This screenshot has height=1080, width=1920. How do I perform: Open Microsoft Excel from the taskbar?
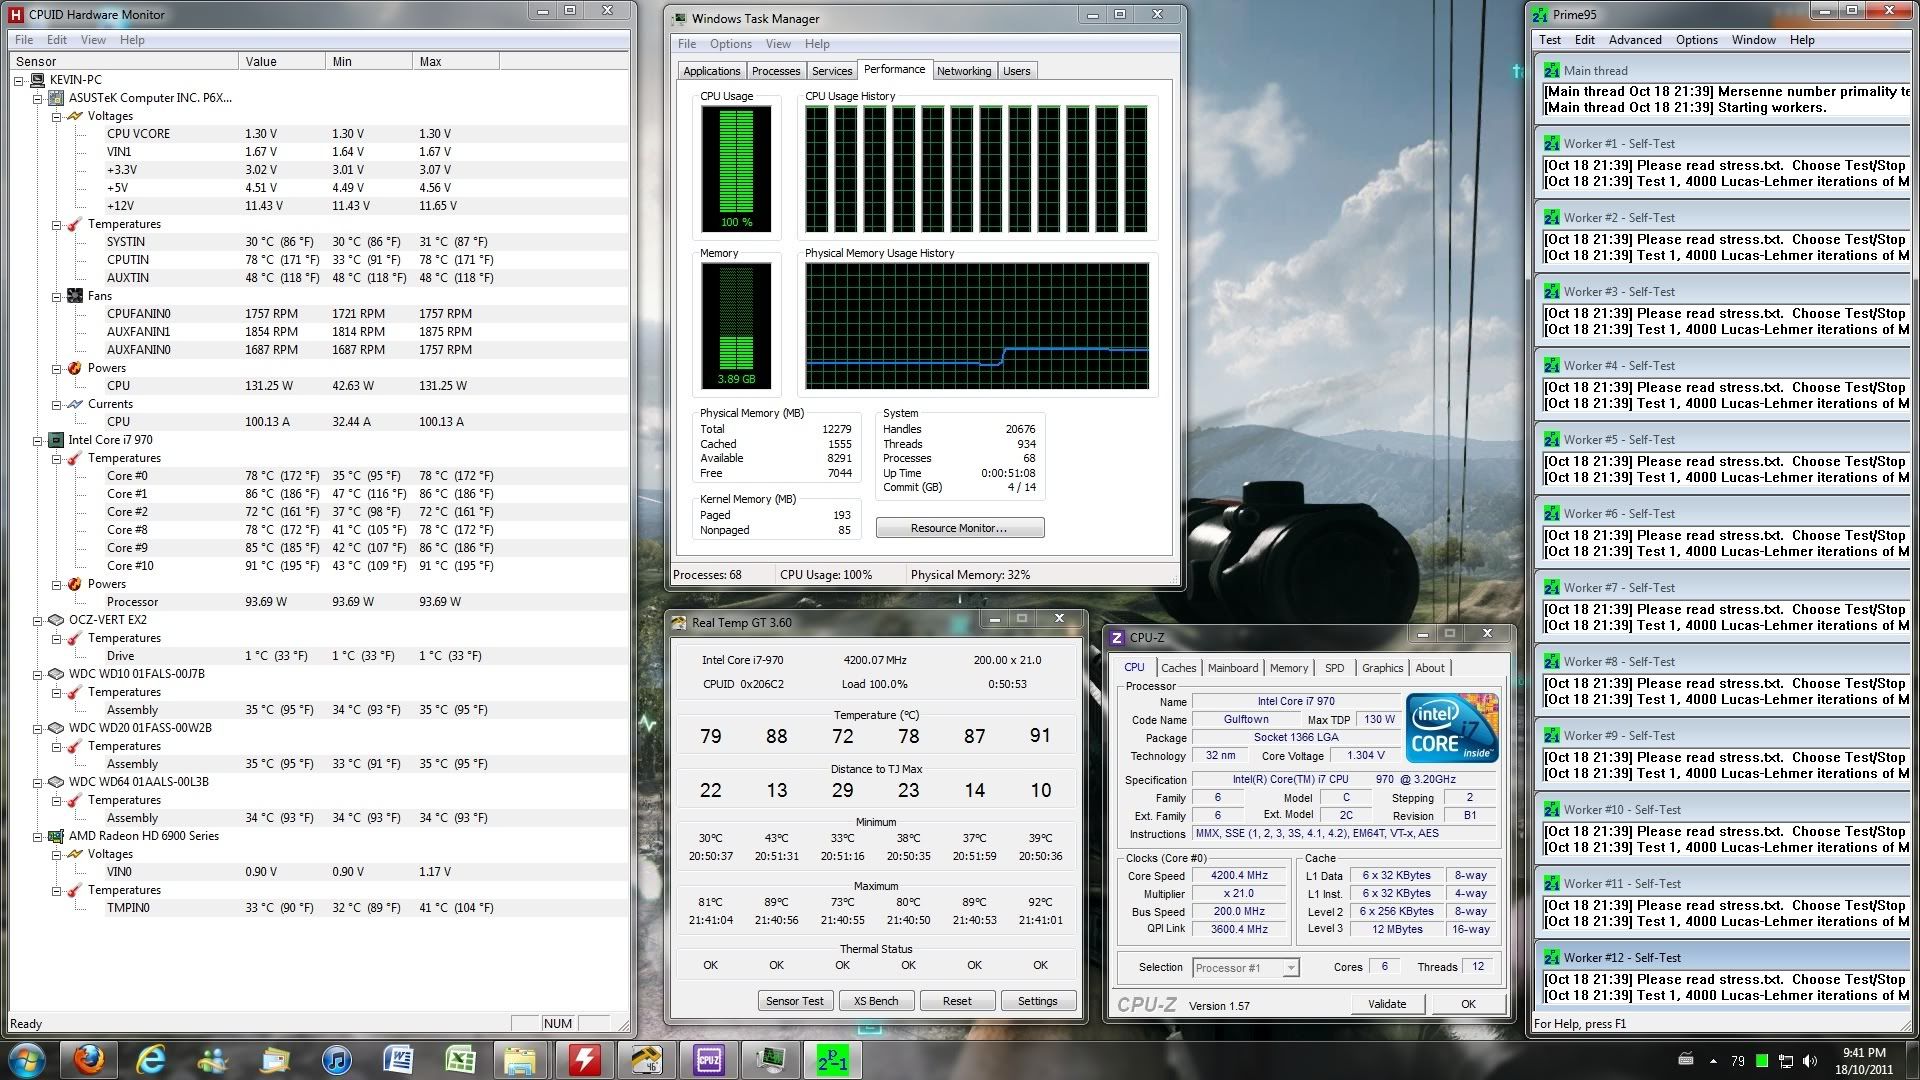pyautogui.click(x=460, y=1059)
